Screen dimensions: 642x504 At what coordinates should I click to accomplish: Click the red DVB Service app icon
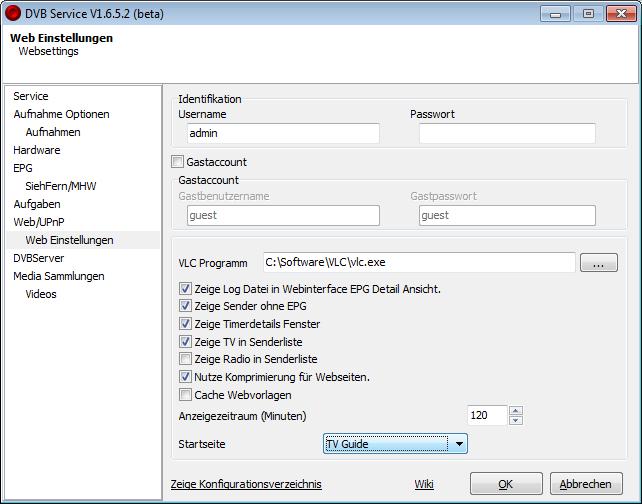[12, 13]
